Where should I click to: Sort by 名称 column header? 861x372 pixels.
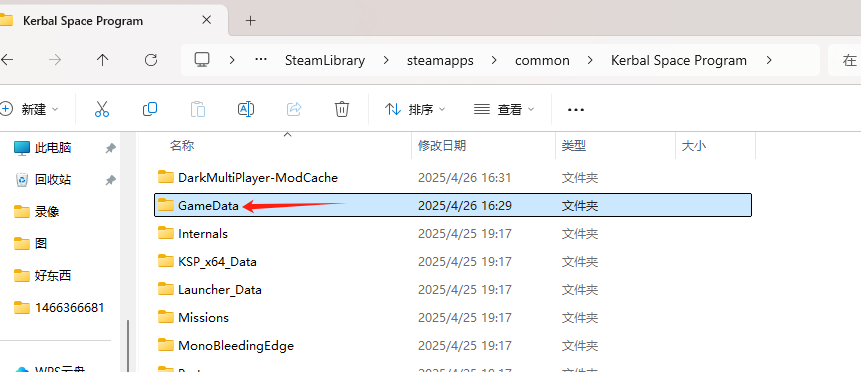[182, 146]
